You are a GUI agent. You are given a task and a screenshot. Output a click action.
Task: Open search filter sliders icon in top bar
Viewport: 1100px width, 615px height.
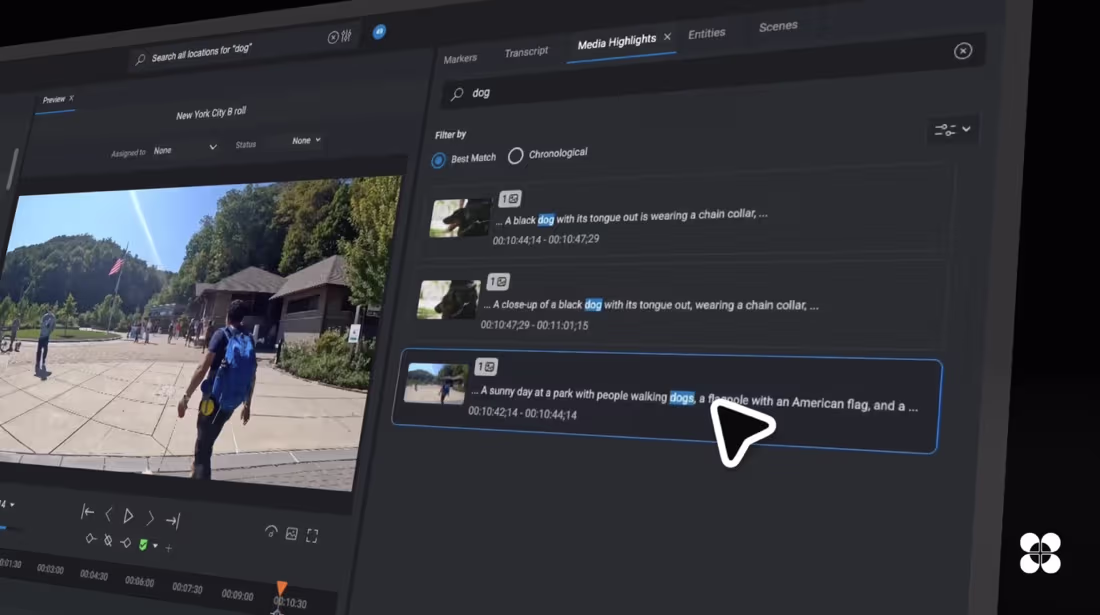pyautogui.click(x=347, y=35)
